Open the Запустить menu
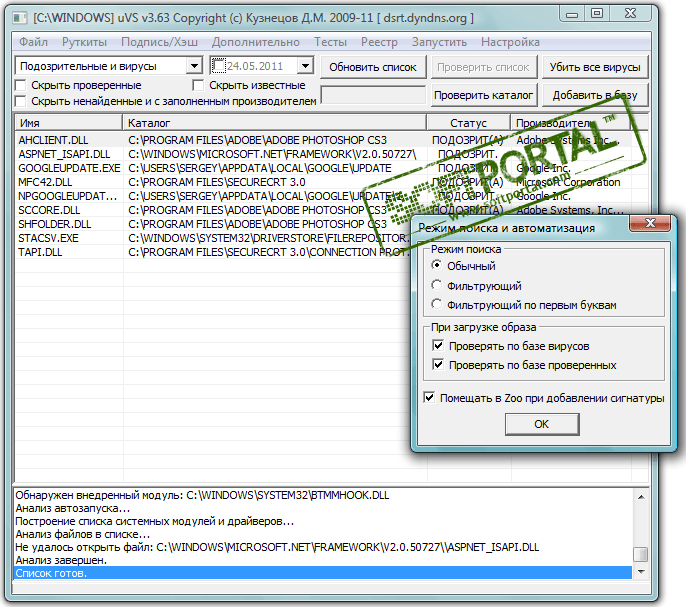686x607 pixels. coord(439,42)
